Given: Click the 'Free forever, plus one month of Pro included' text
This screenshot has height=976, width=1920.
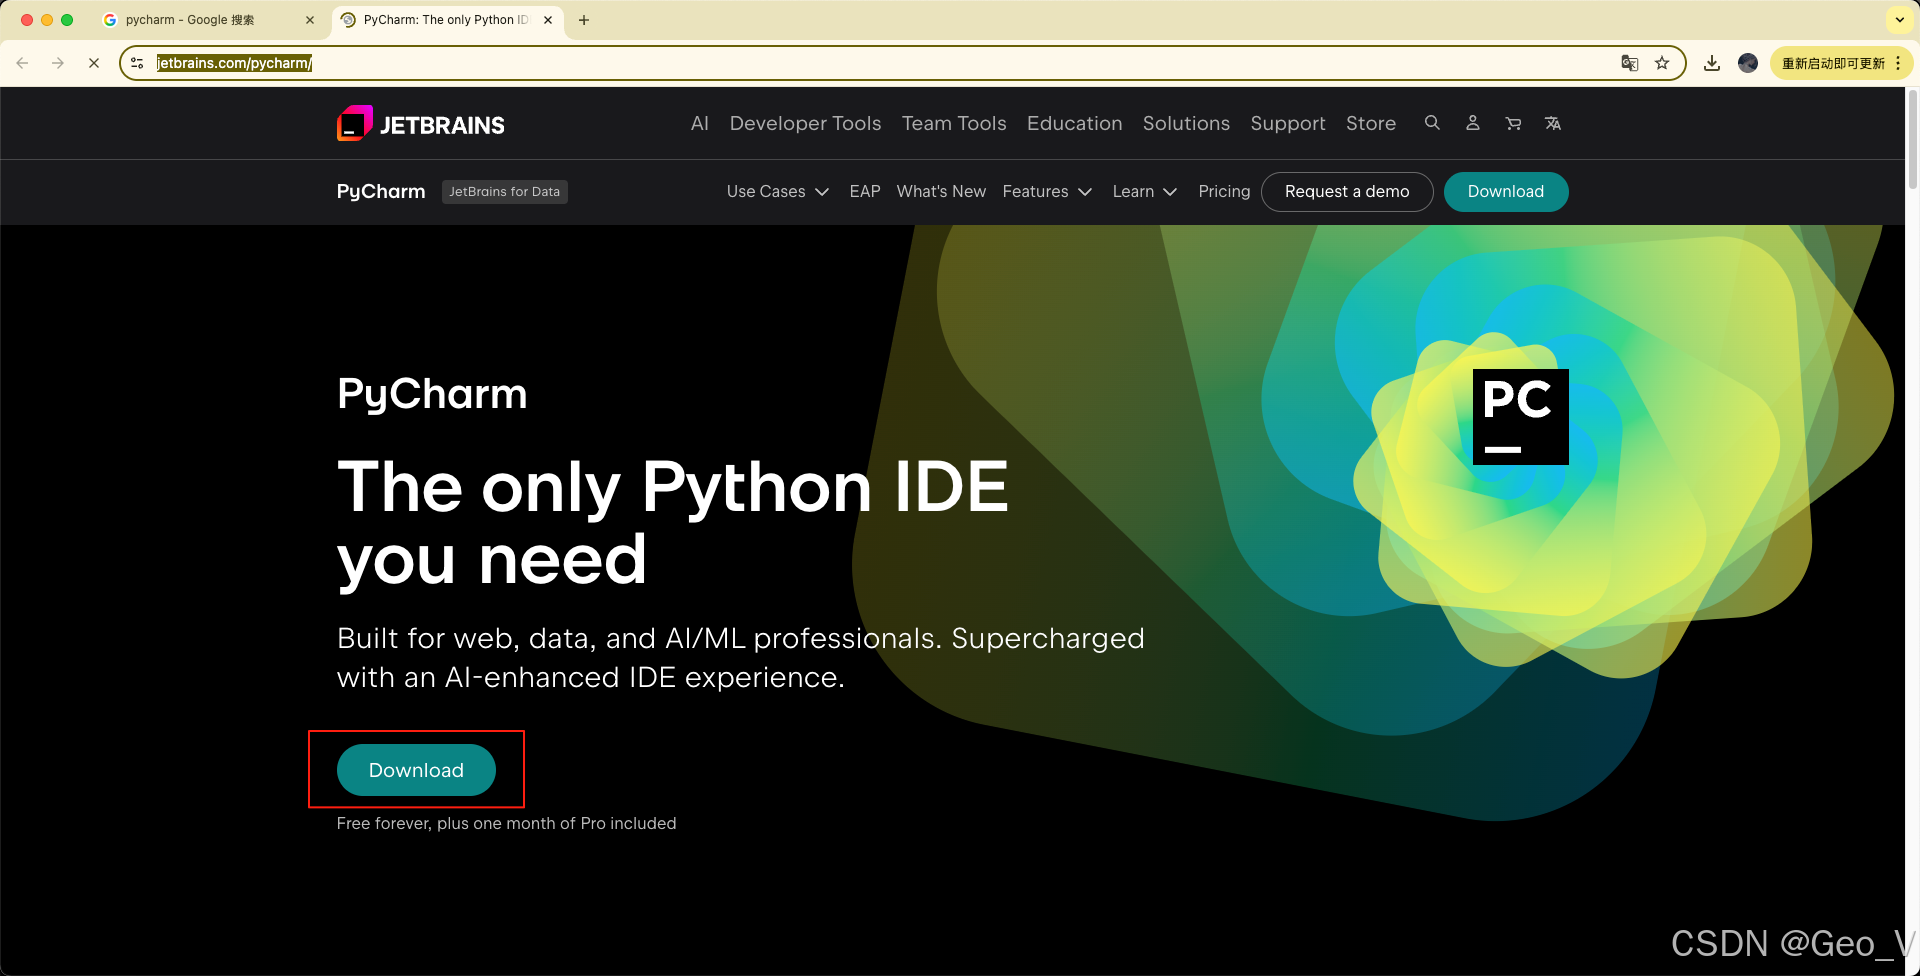Looking at the screenshot, I should pyautogui.click(x=506, y=823).
